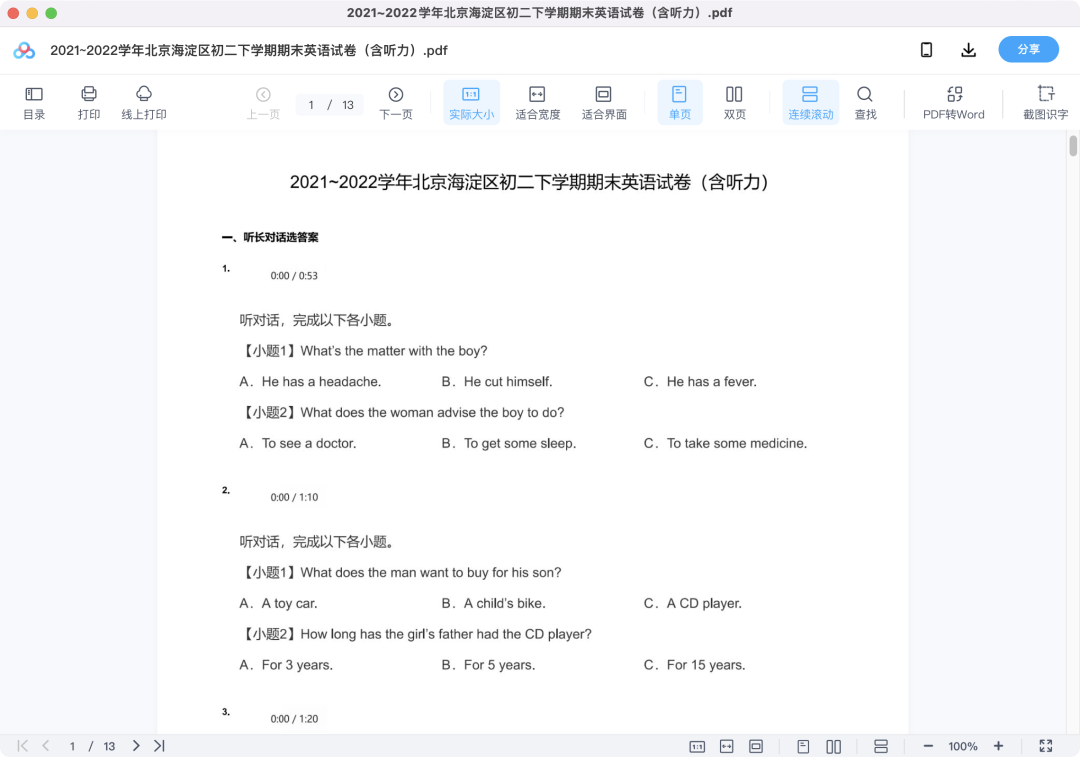This screenshot has height=757, width=1080.
Task: Click question 'What's the matter with the boy?'
Action: (393, 351)
